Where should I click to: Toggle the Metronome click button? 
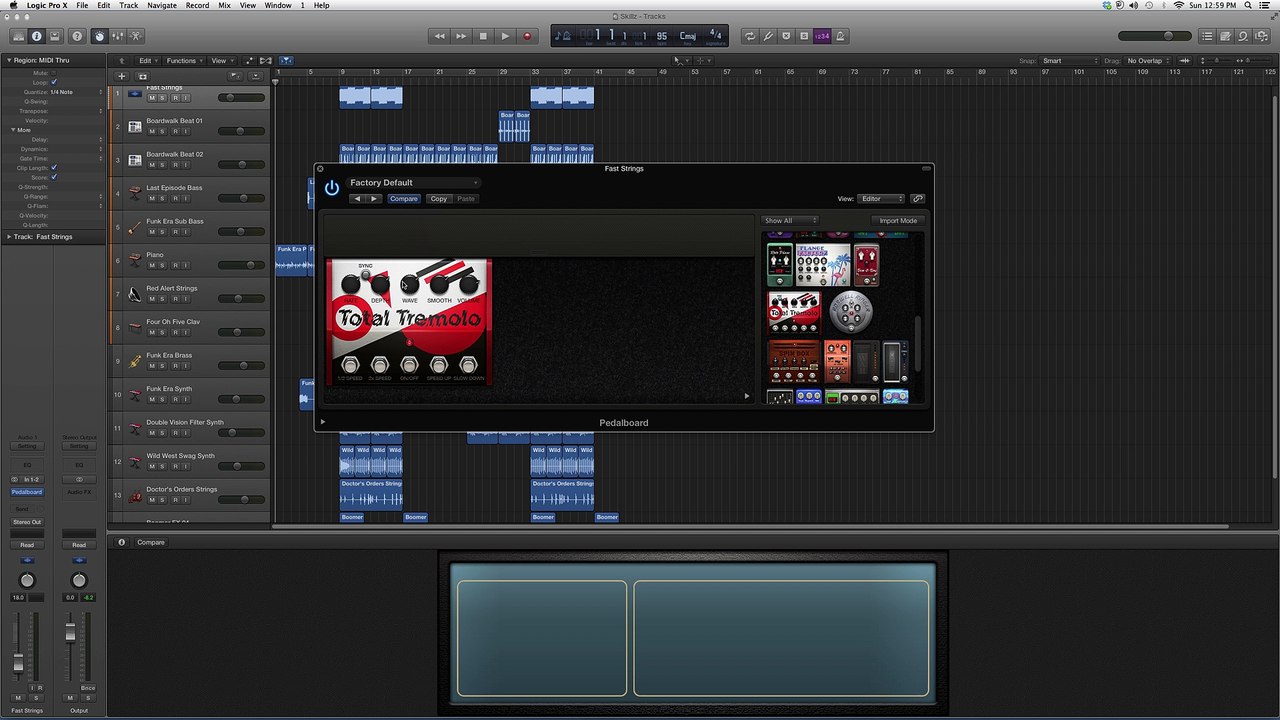pos(841,36)
